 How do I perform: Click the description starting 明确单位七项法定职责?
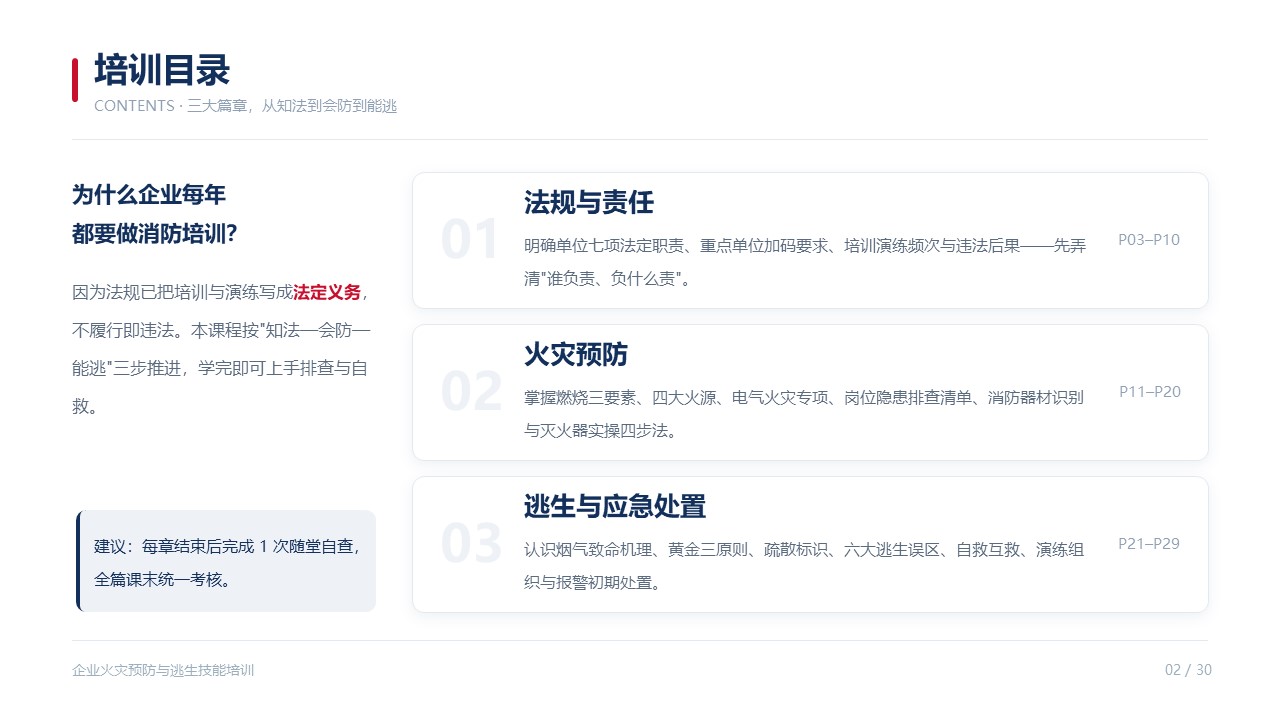coord(805,262)
